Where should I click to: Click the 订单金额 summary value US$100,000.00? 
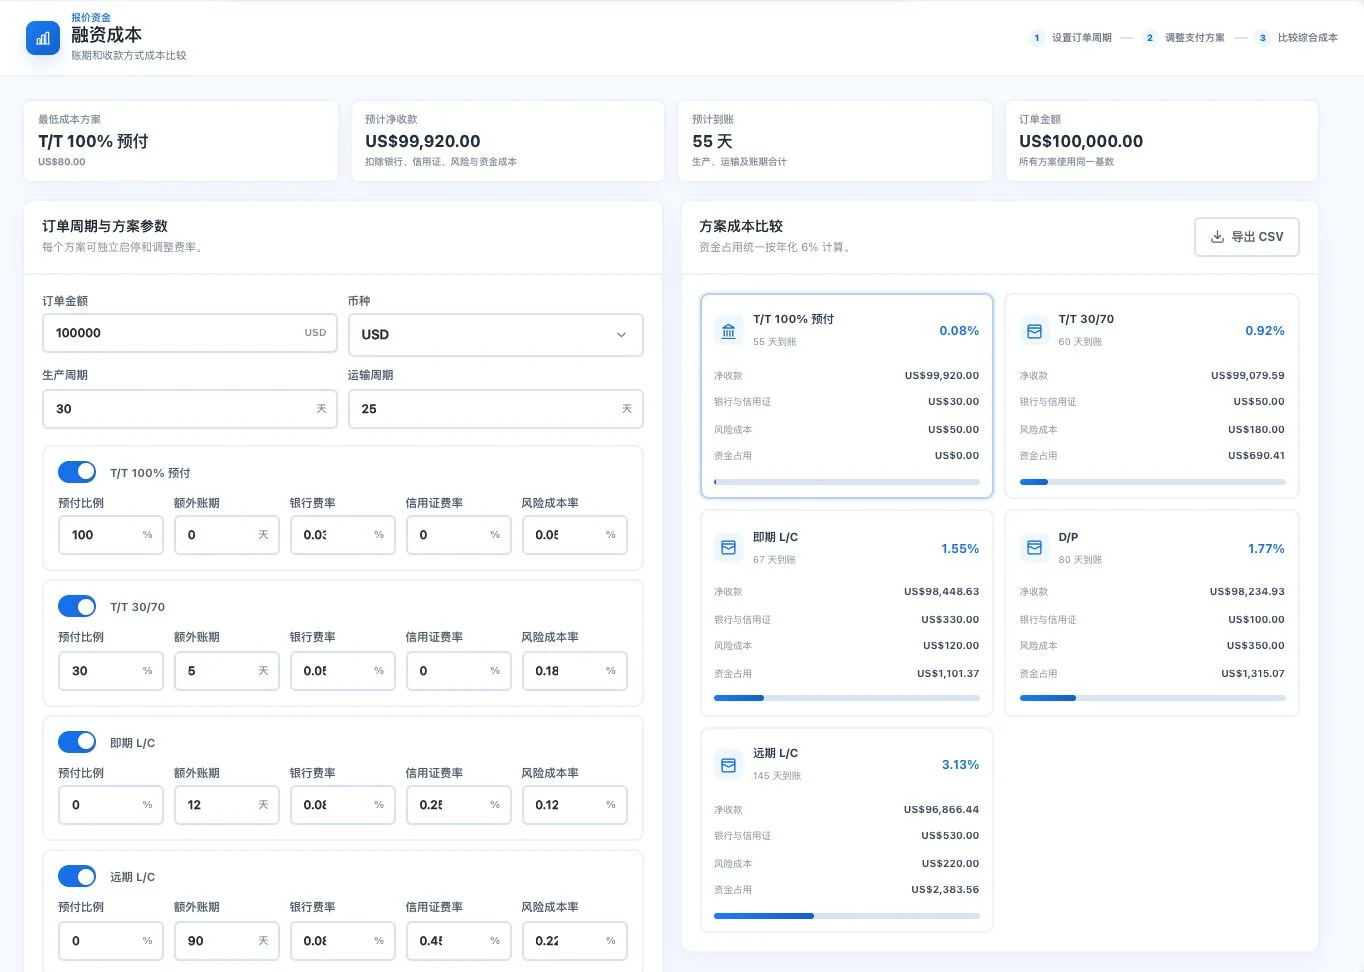[x=1081, y=141]
